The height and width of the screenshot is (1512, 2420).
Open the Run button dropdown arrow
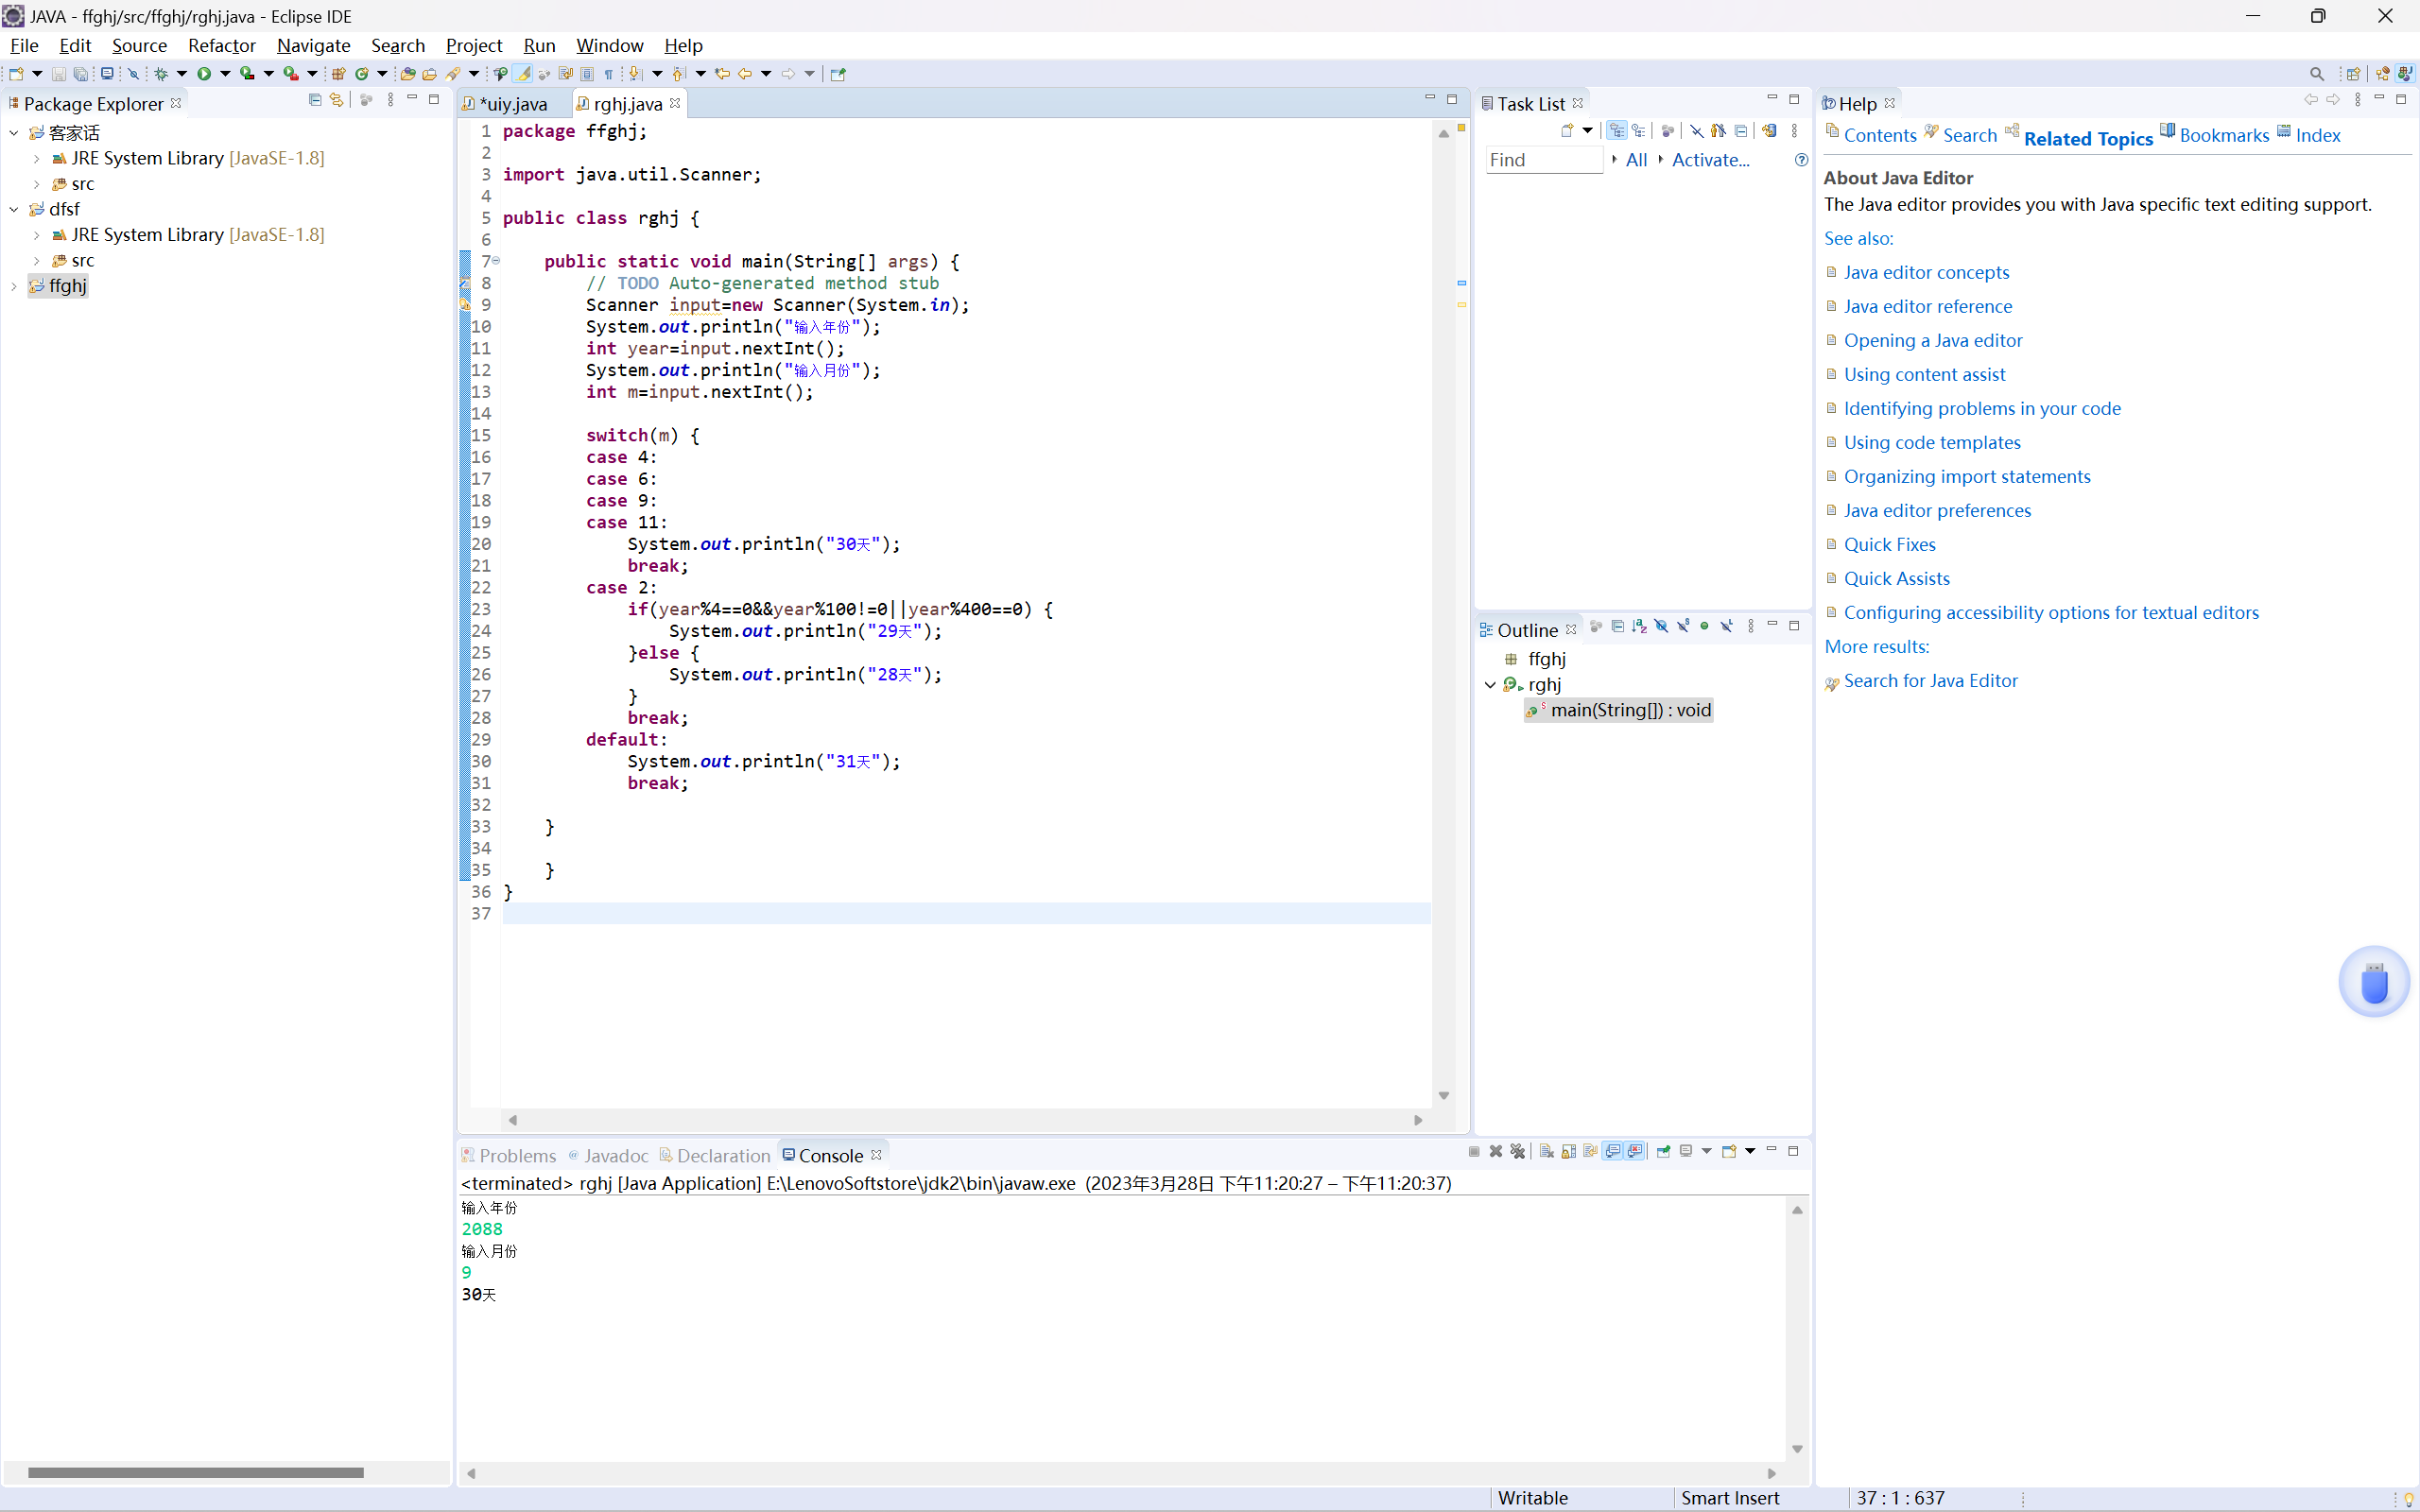point(225,73)
